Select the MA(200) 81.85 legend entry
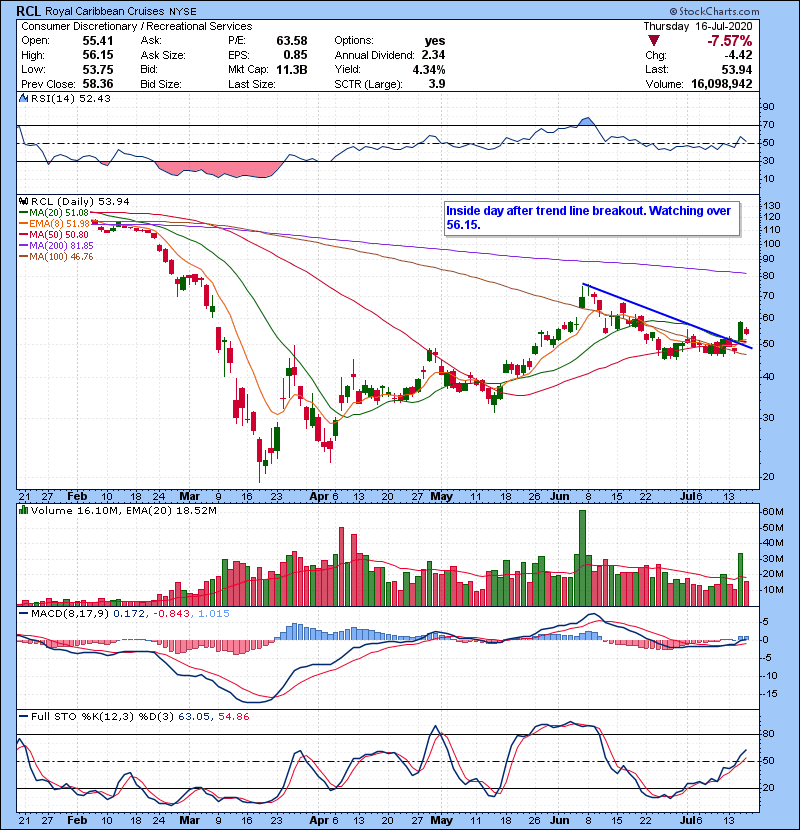This screenshot has height=830, width=800. 56,246
